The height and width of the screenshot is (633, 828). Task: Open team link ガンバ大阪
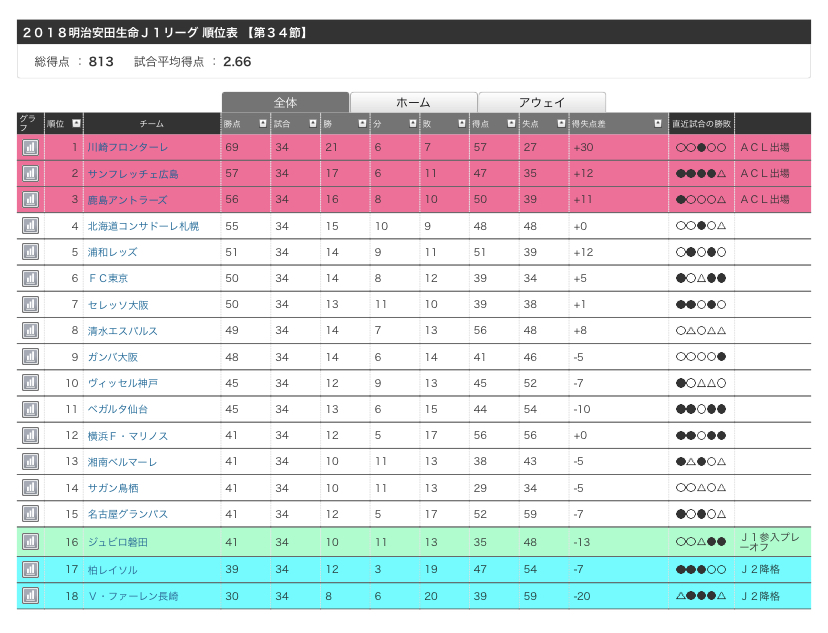112,357
